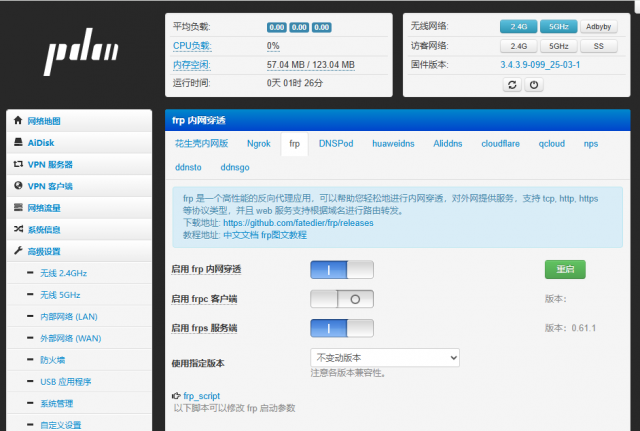This screenshot has height=431, width=640.
Task: Click the firmware version 3.4.3.9-099_25-03-1 link
Action: 540,65
